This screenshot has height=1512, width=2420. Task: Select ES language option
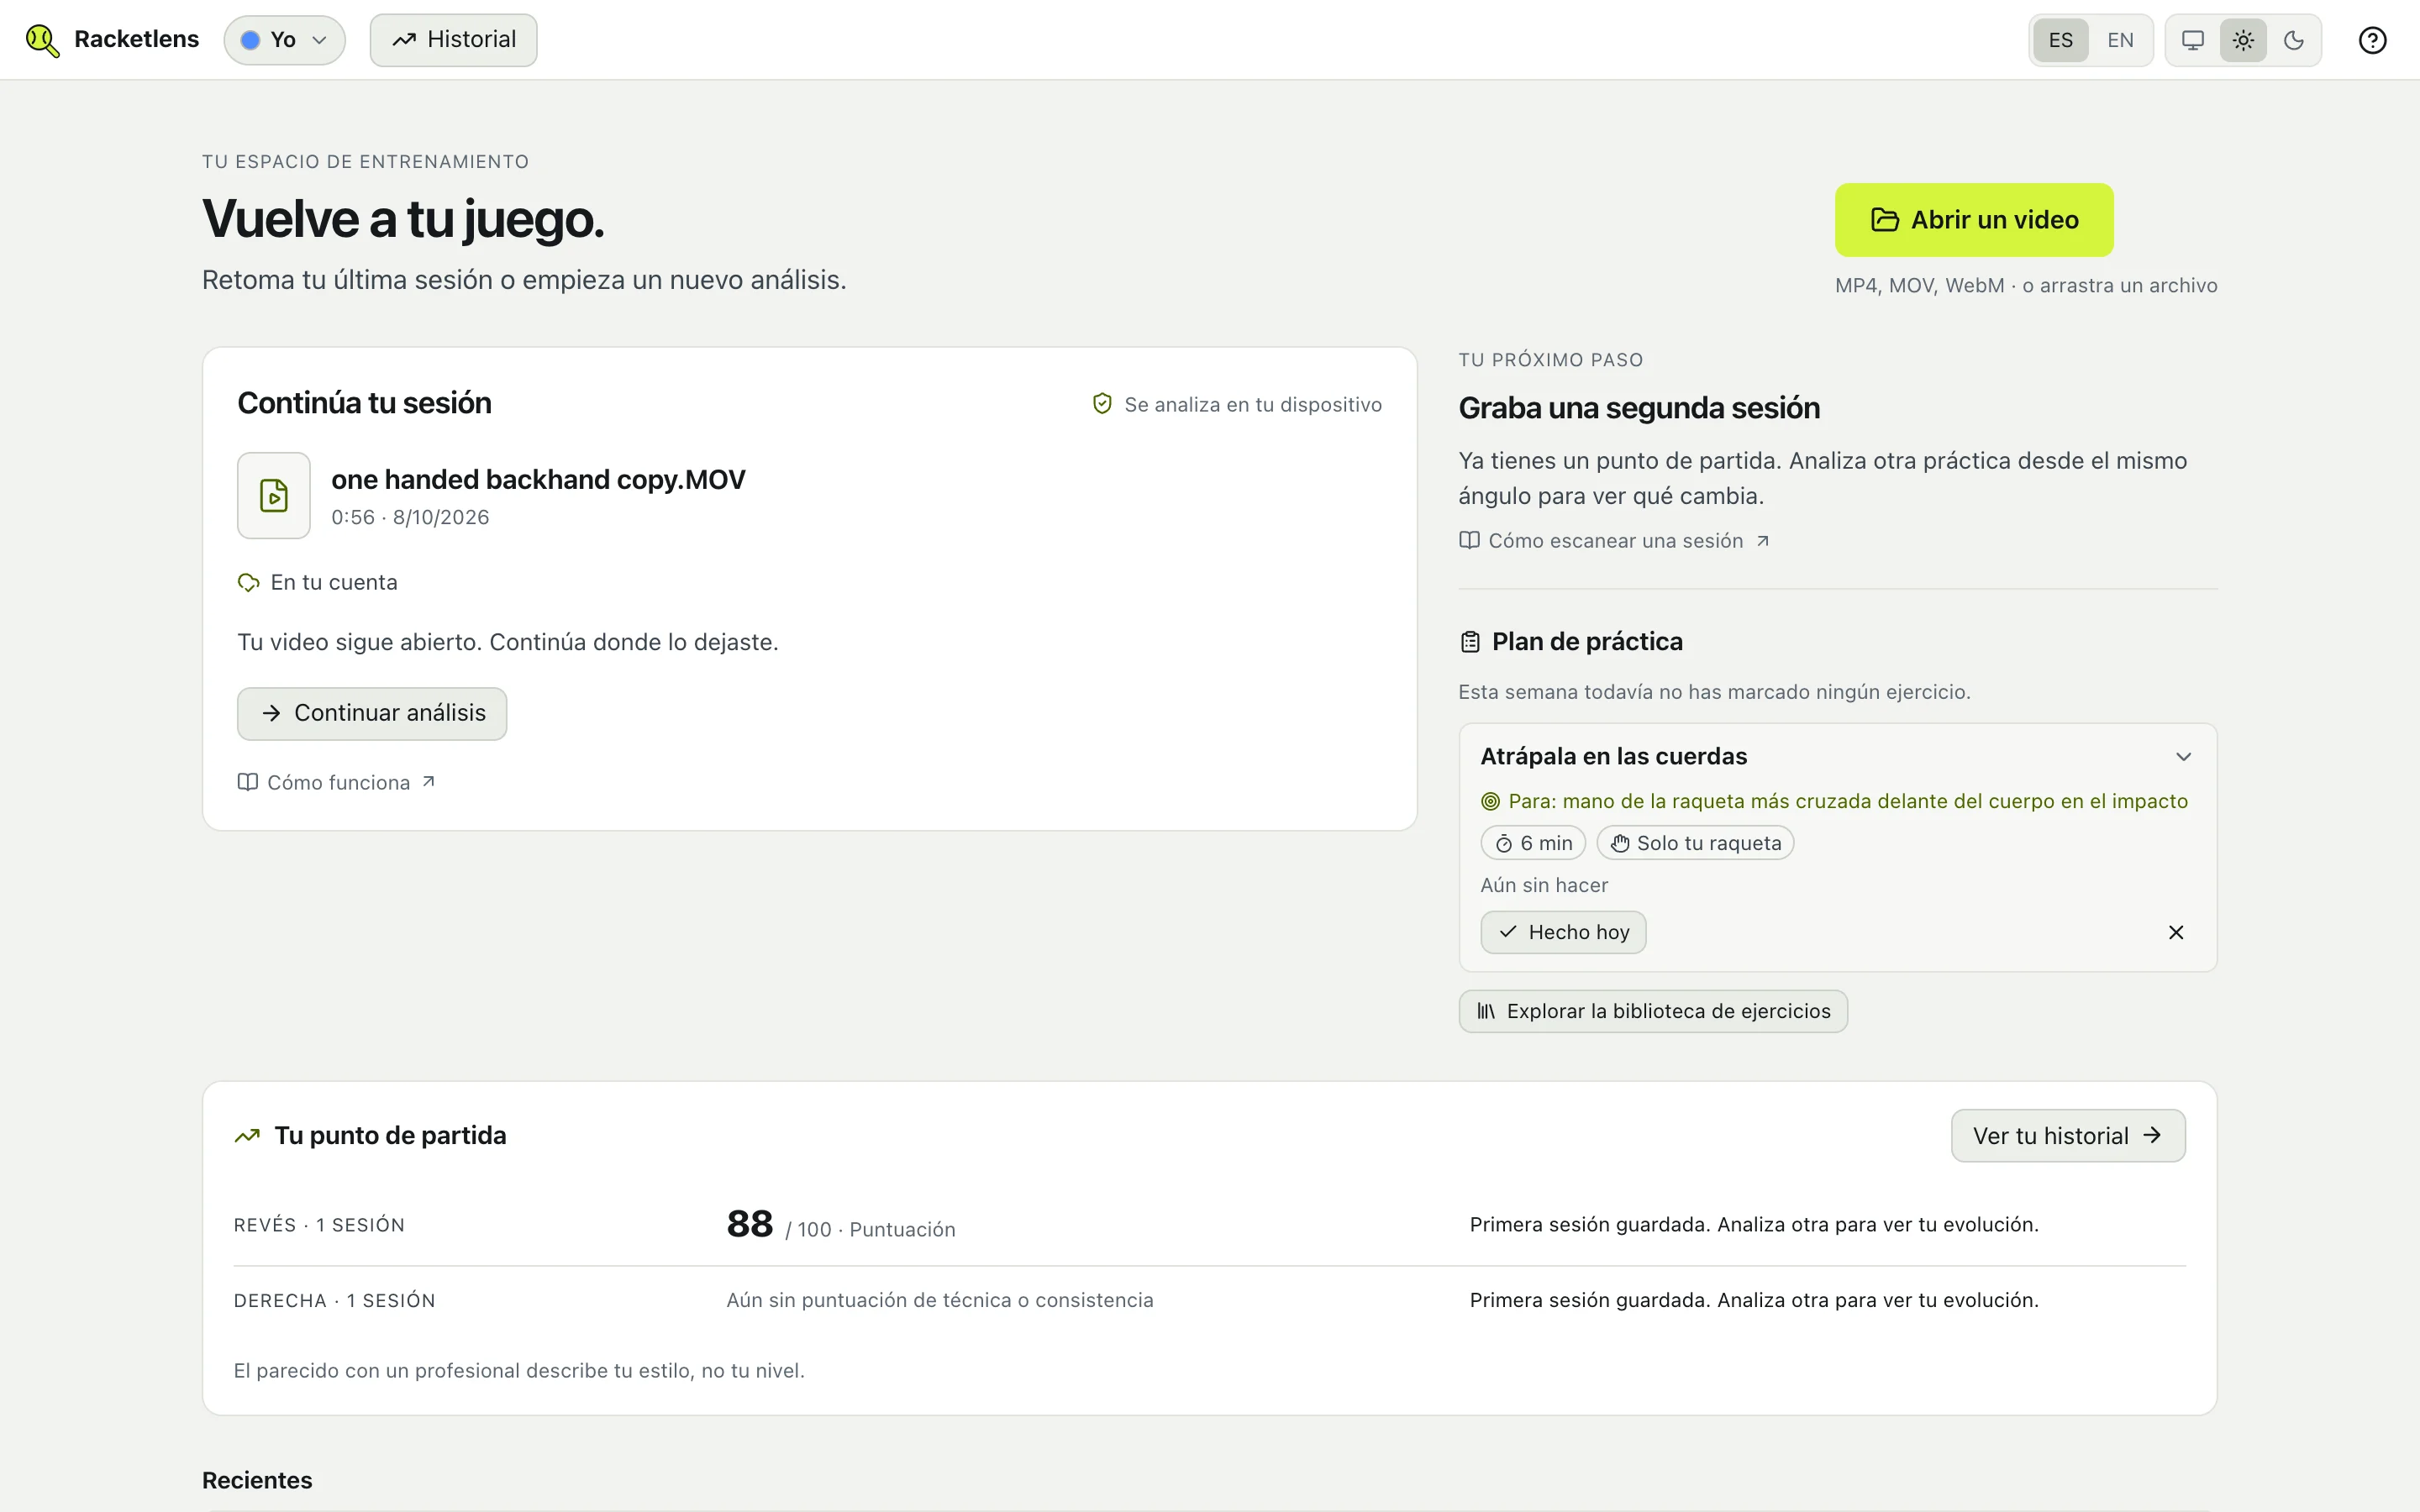click(x=2060, y=40)
